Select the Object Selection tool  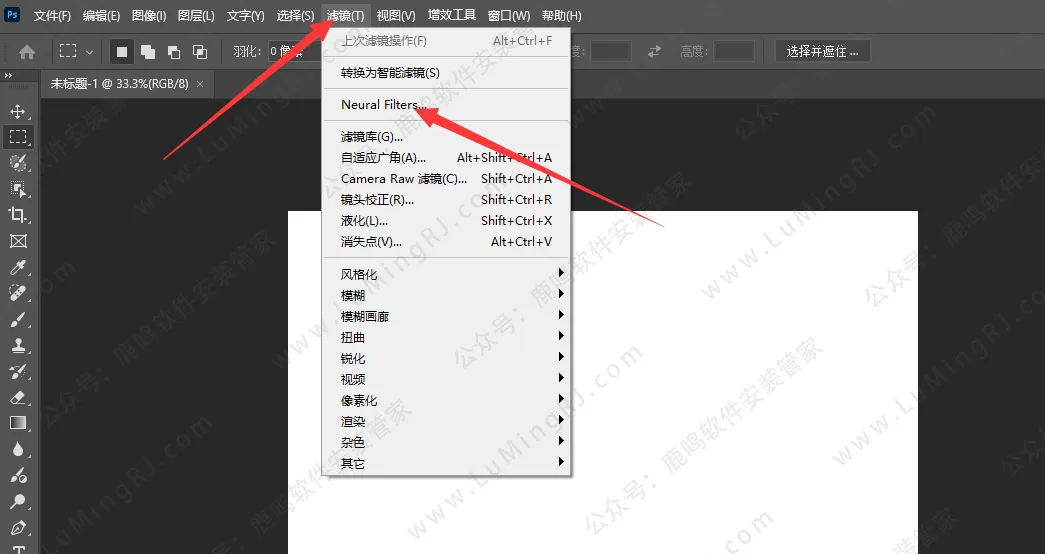click(x=18, y=189)
